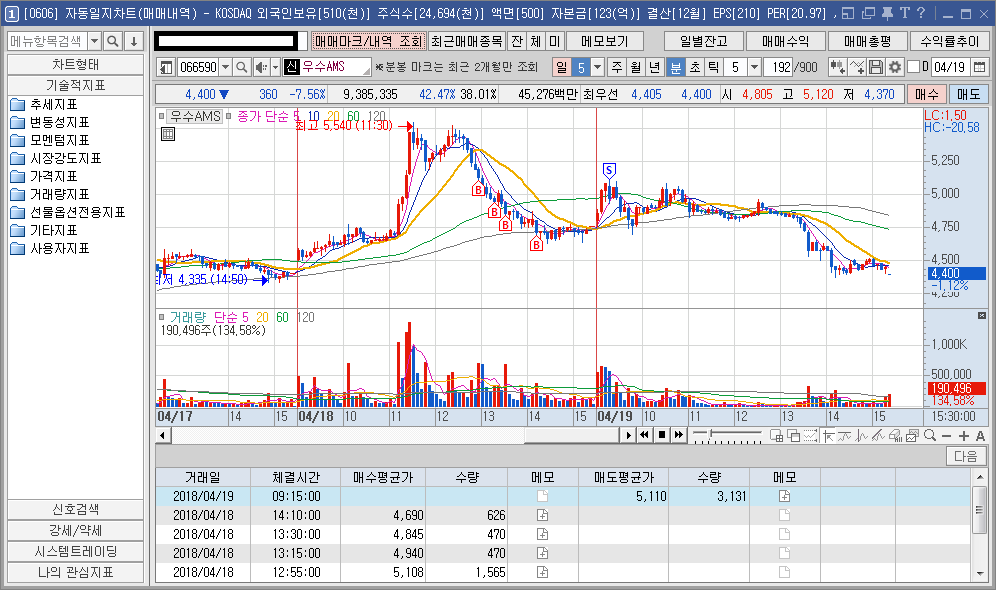Click the overlapping windows icon

click(793, 435)
